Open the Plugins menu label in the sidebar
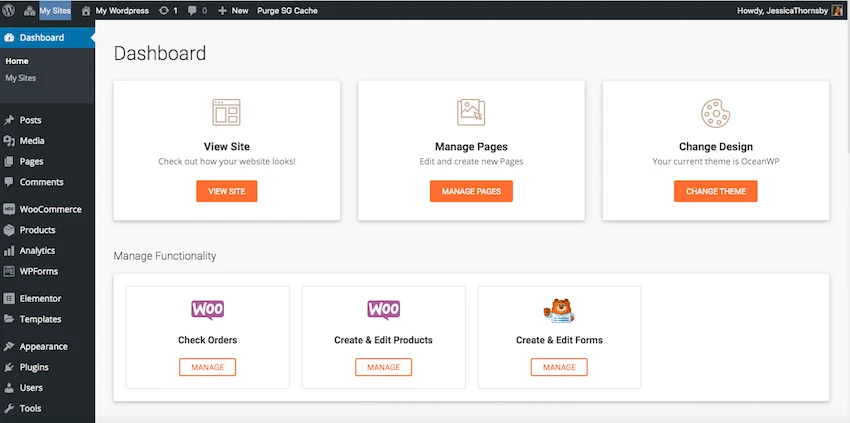This screenshot has height=423, width=850. (34, 367)
